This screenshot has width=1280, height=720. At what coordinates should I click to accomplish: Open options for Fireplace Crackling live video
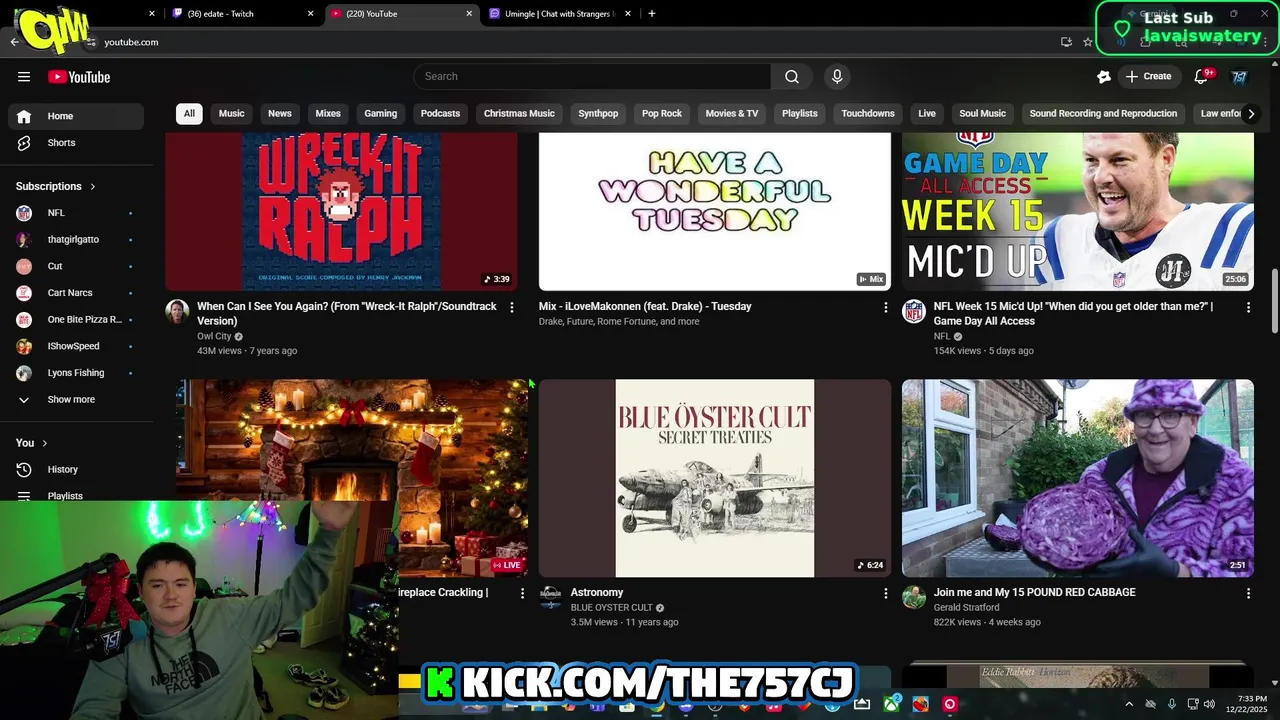click(522, 593)
